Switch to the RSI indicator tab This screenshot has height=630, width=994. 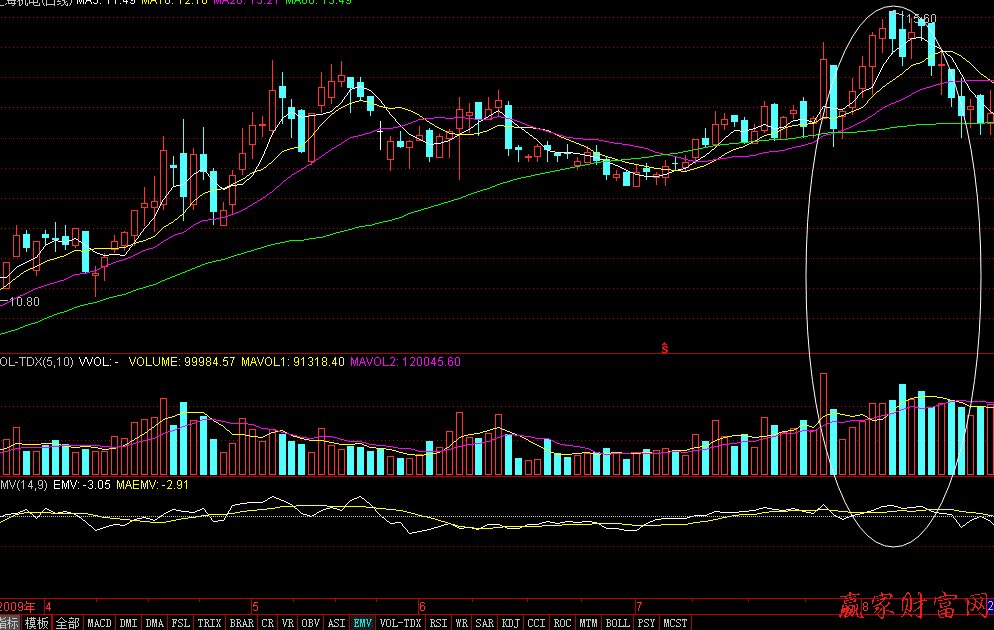tap(438, 623)
